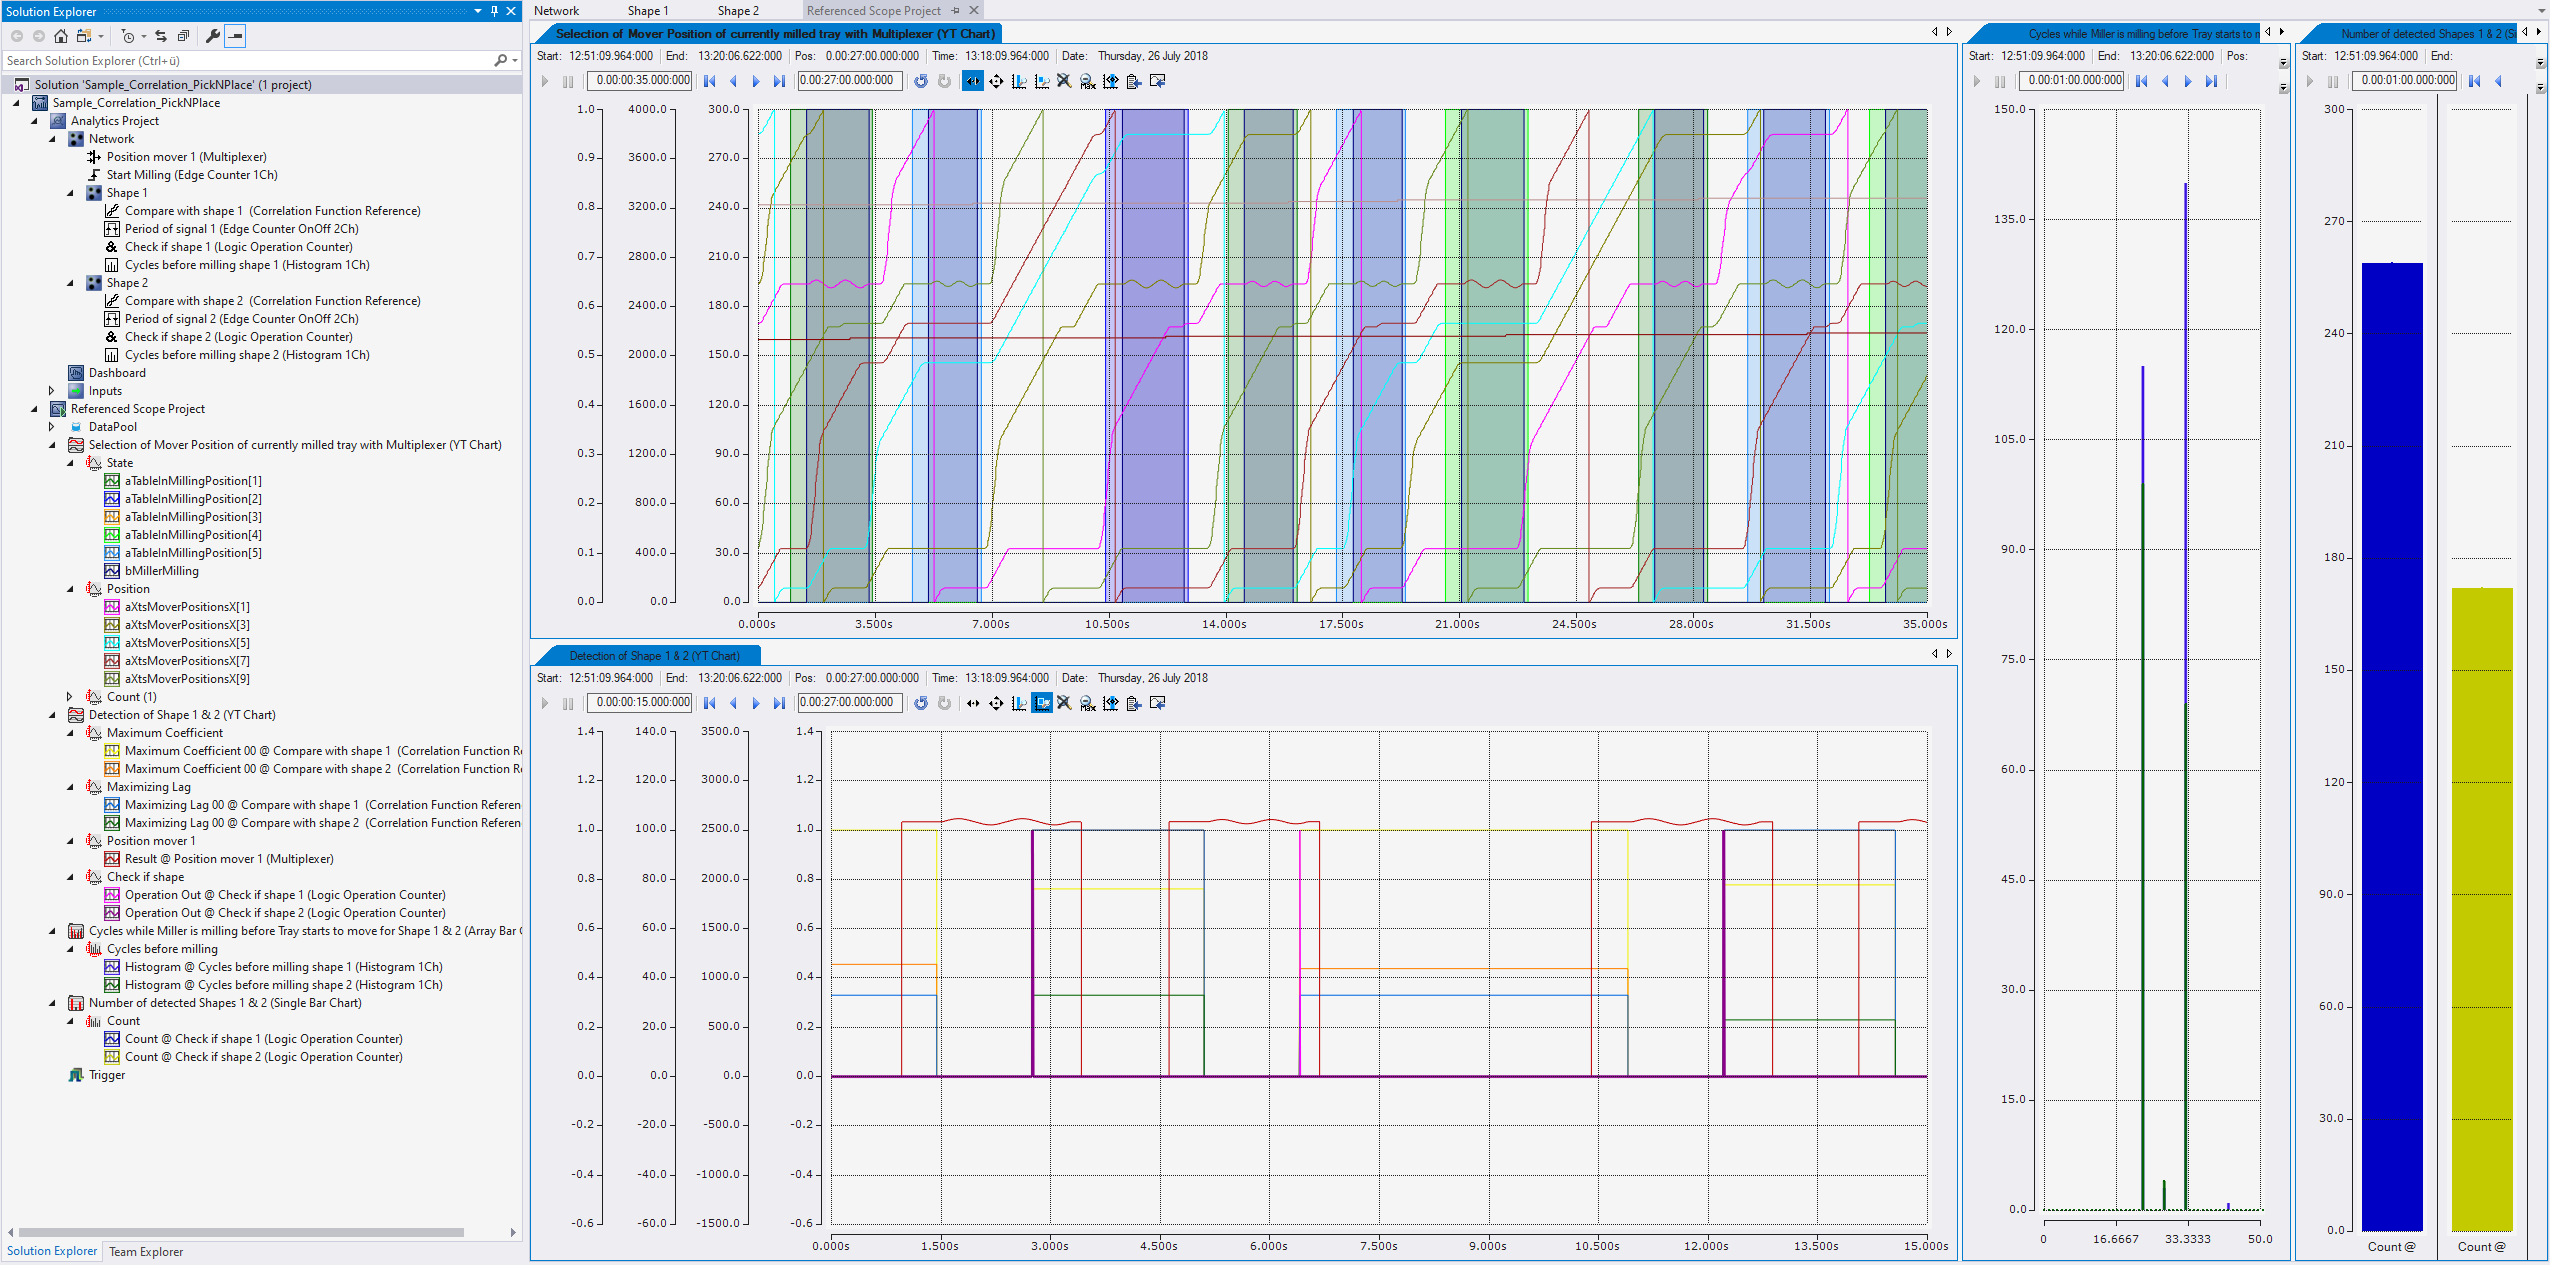Click the undo zoom arrow in the Mover Position chart
Image resolution: width=2550 pixels, height=1265 pixels.
pos(921,81)
